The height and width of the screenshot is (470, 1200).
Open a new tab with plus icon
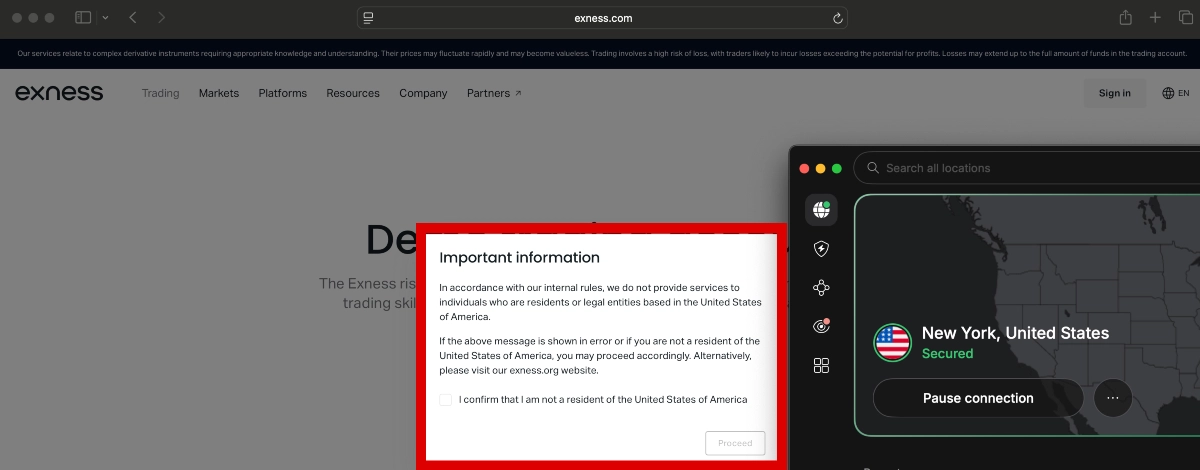click(1155, 18)
